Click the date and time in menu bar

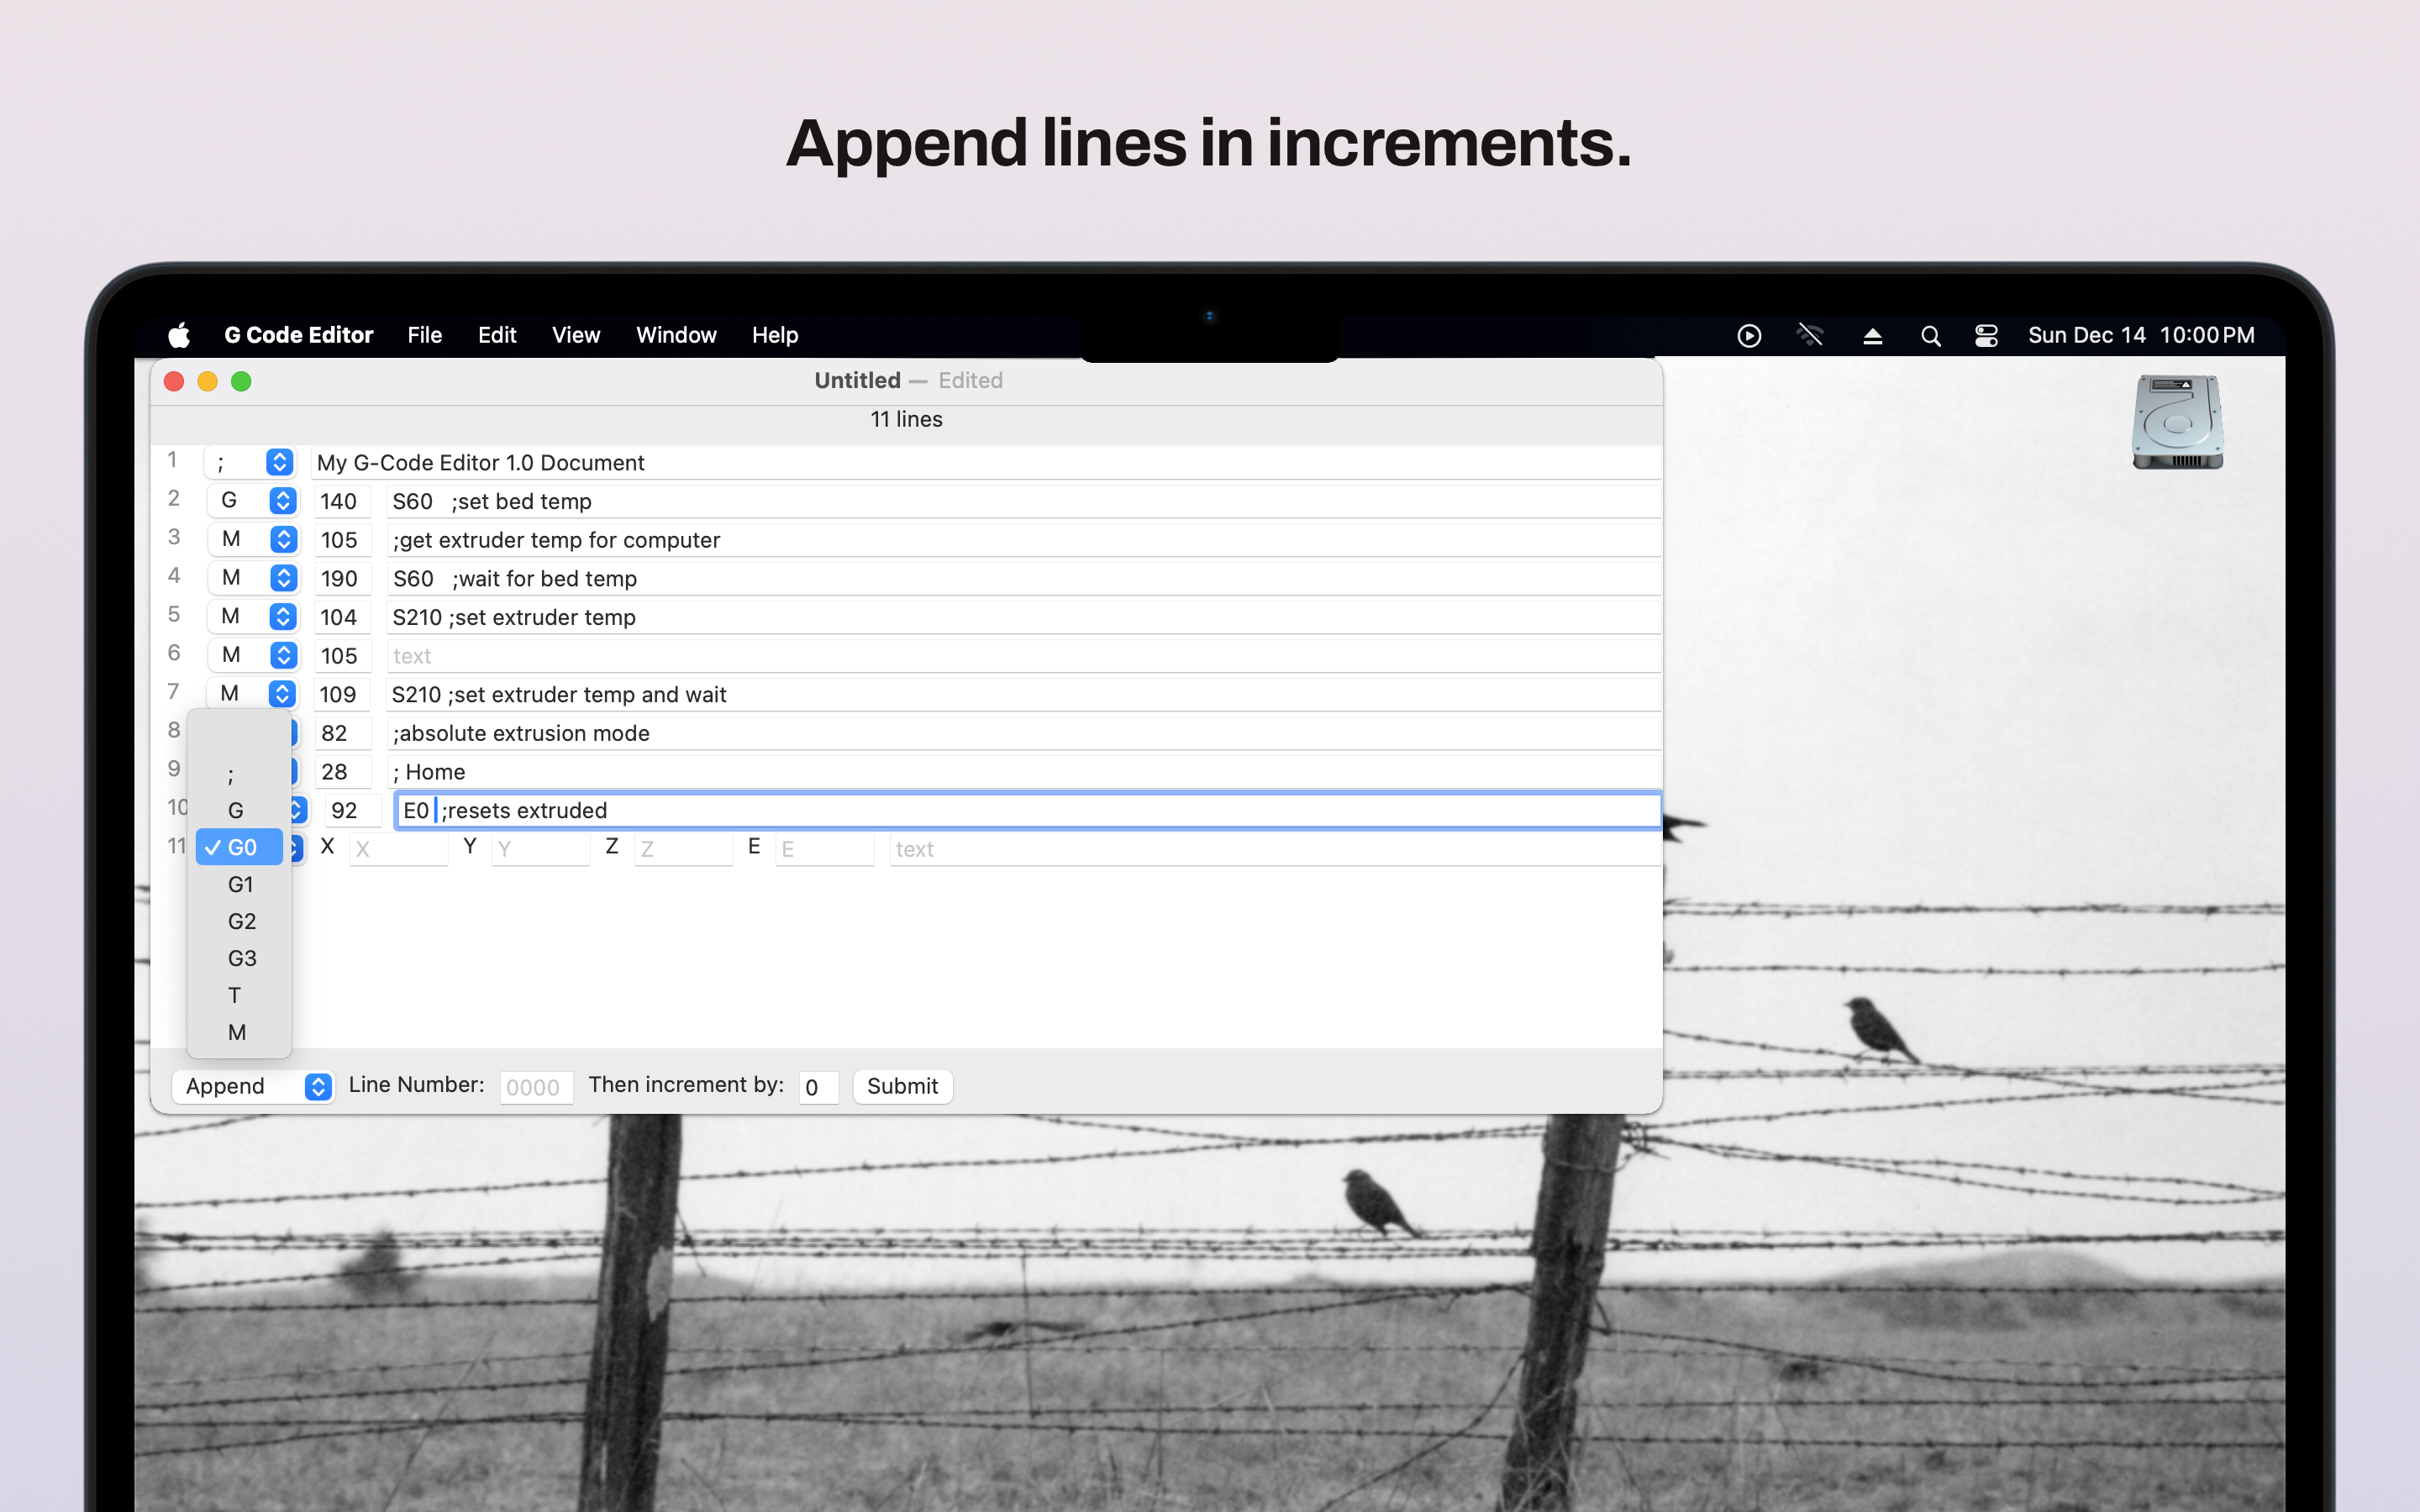2141,335
